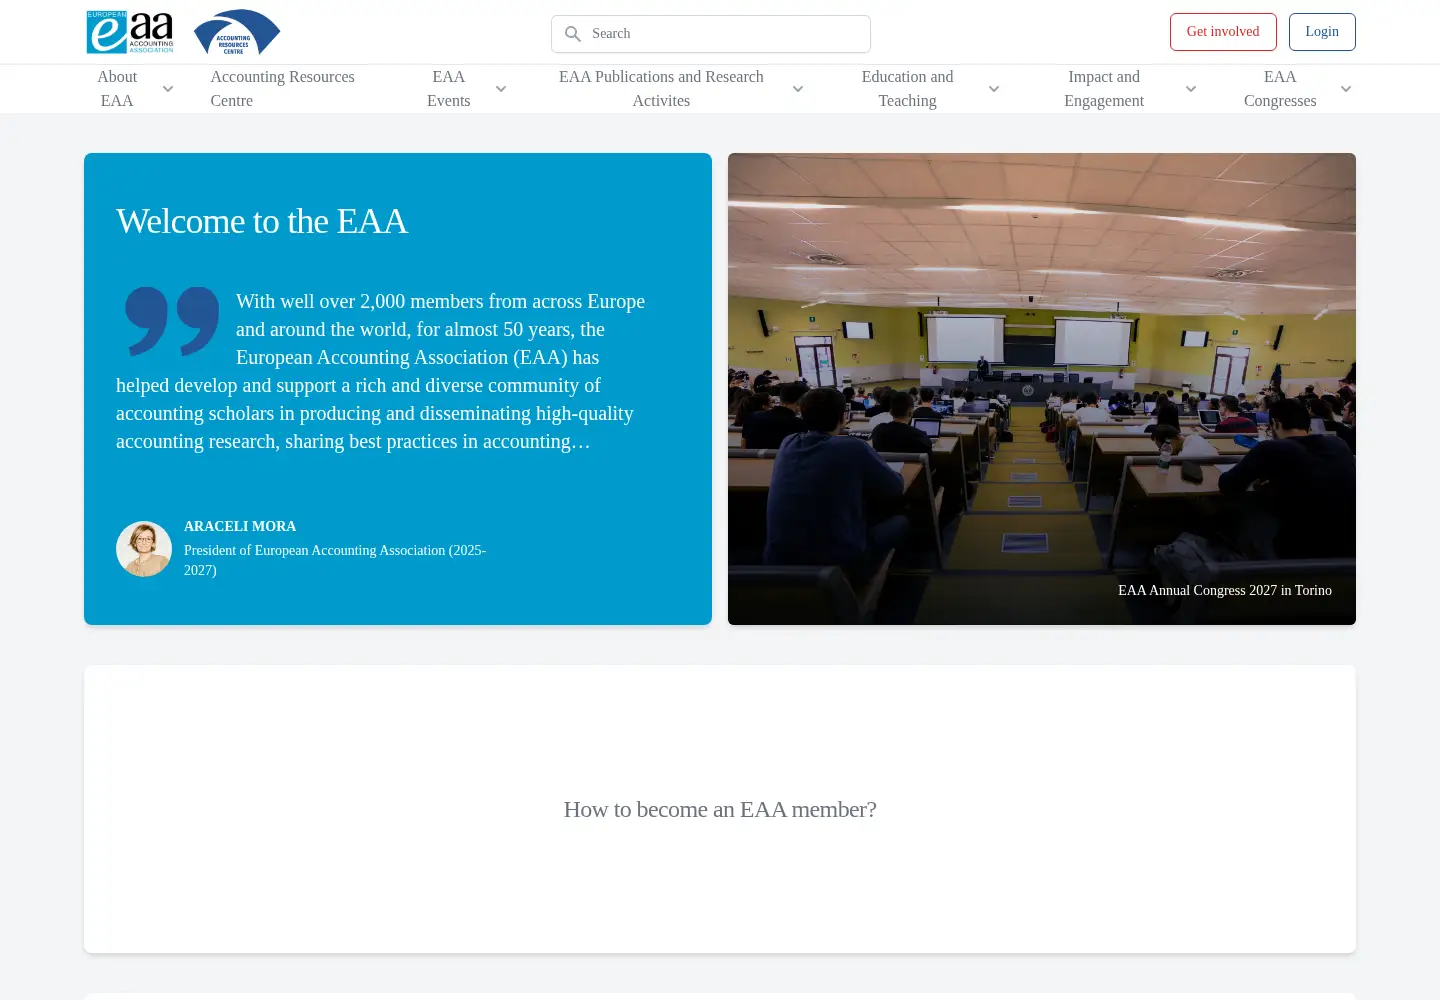The height and width of the screenshot is (1000, 1440).
Task: Select the ARACELI MORA name text
Action: point(240,526)
